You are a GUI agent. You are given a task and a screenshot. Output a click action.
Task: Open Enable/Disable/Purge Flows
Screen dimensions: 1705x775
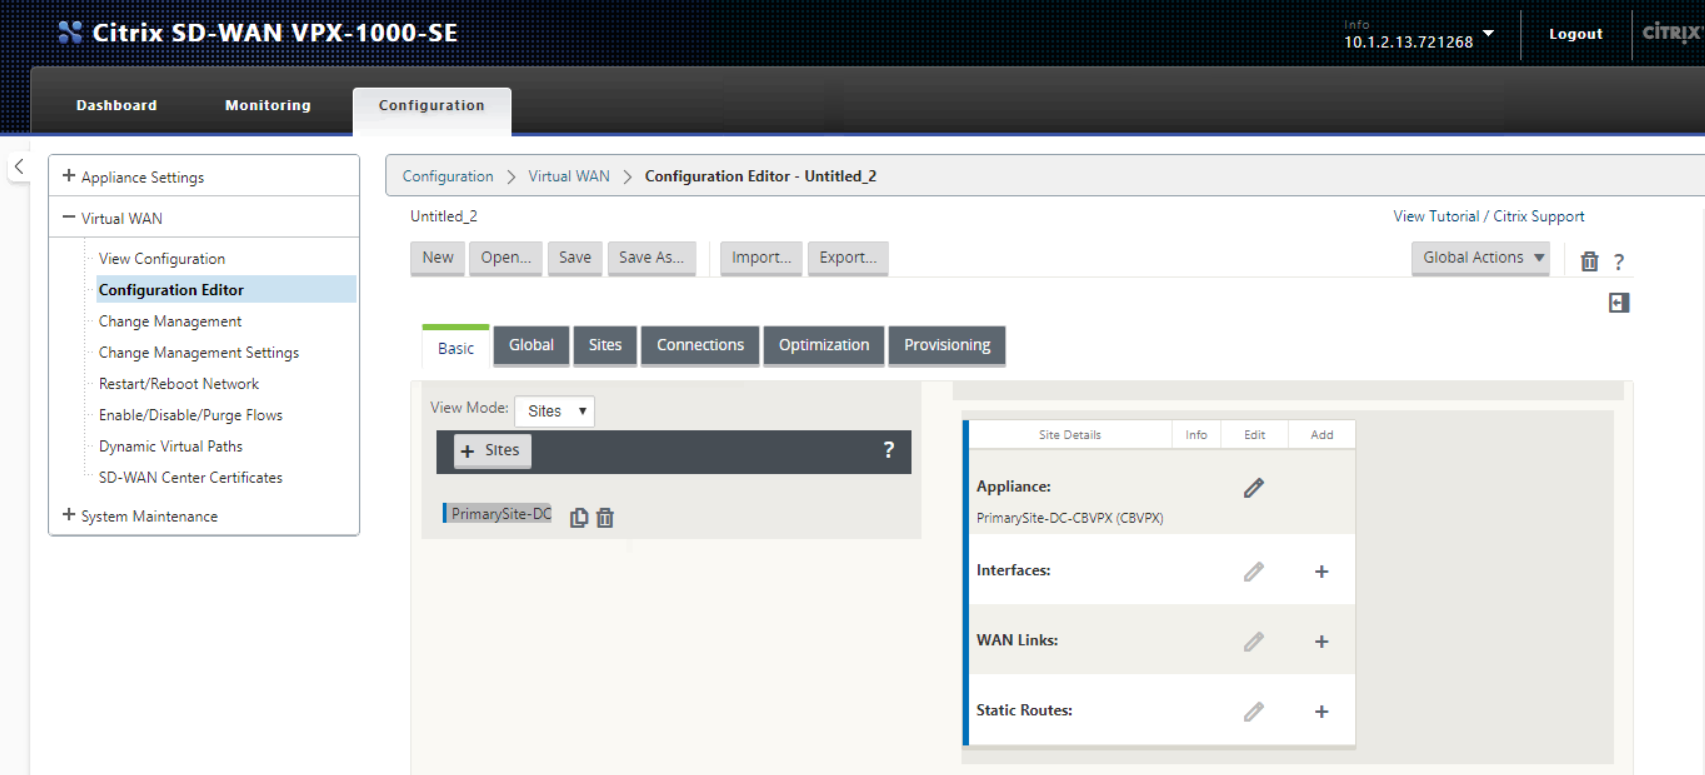coord(191,415)
